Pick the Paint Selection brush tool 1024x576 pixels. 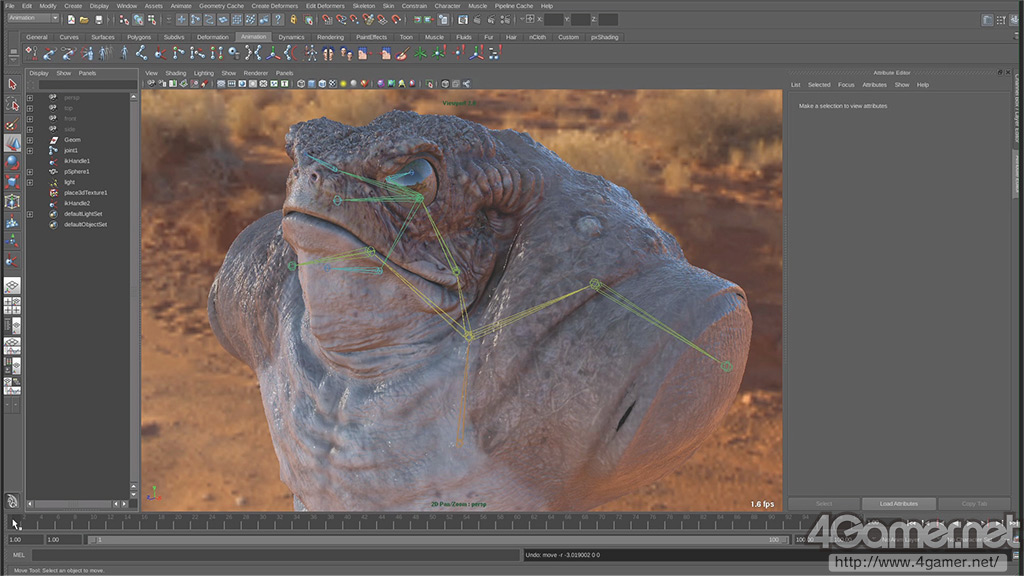point(12,124)
